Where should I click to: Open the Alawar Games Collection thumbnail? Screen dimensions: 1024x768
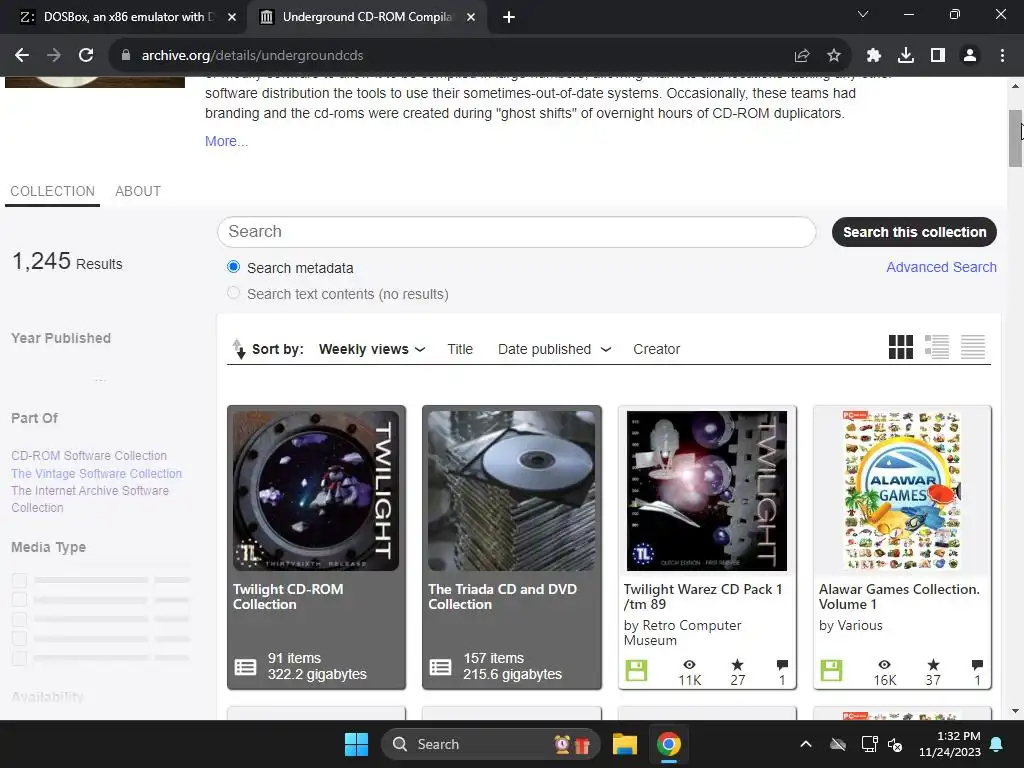(902, 490)
